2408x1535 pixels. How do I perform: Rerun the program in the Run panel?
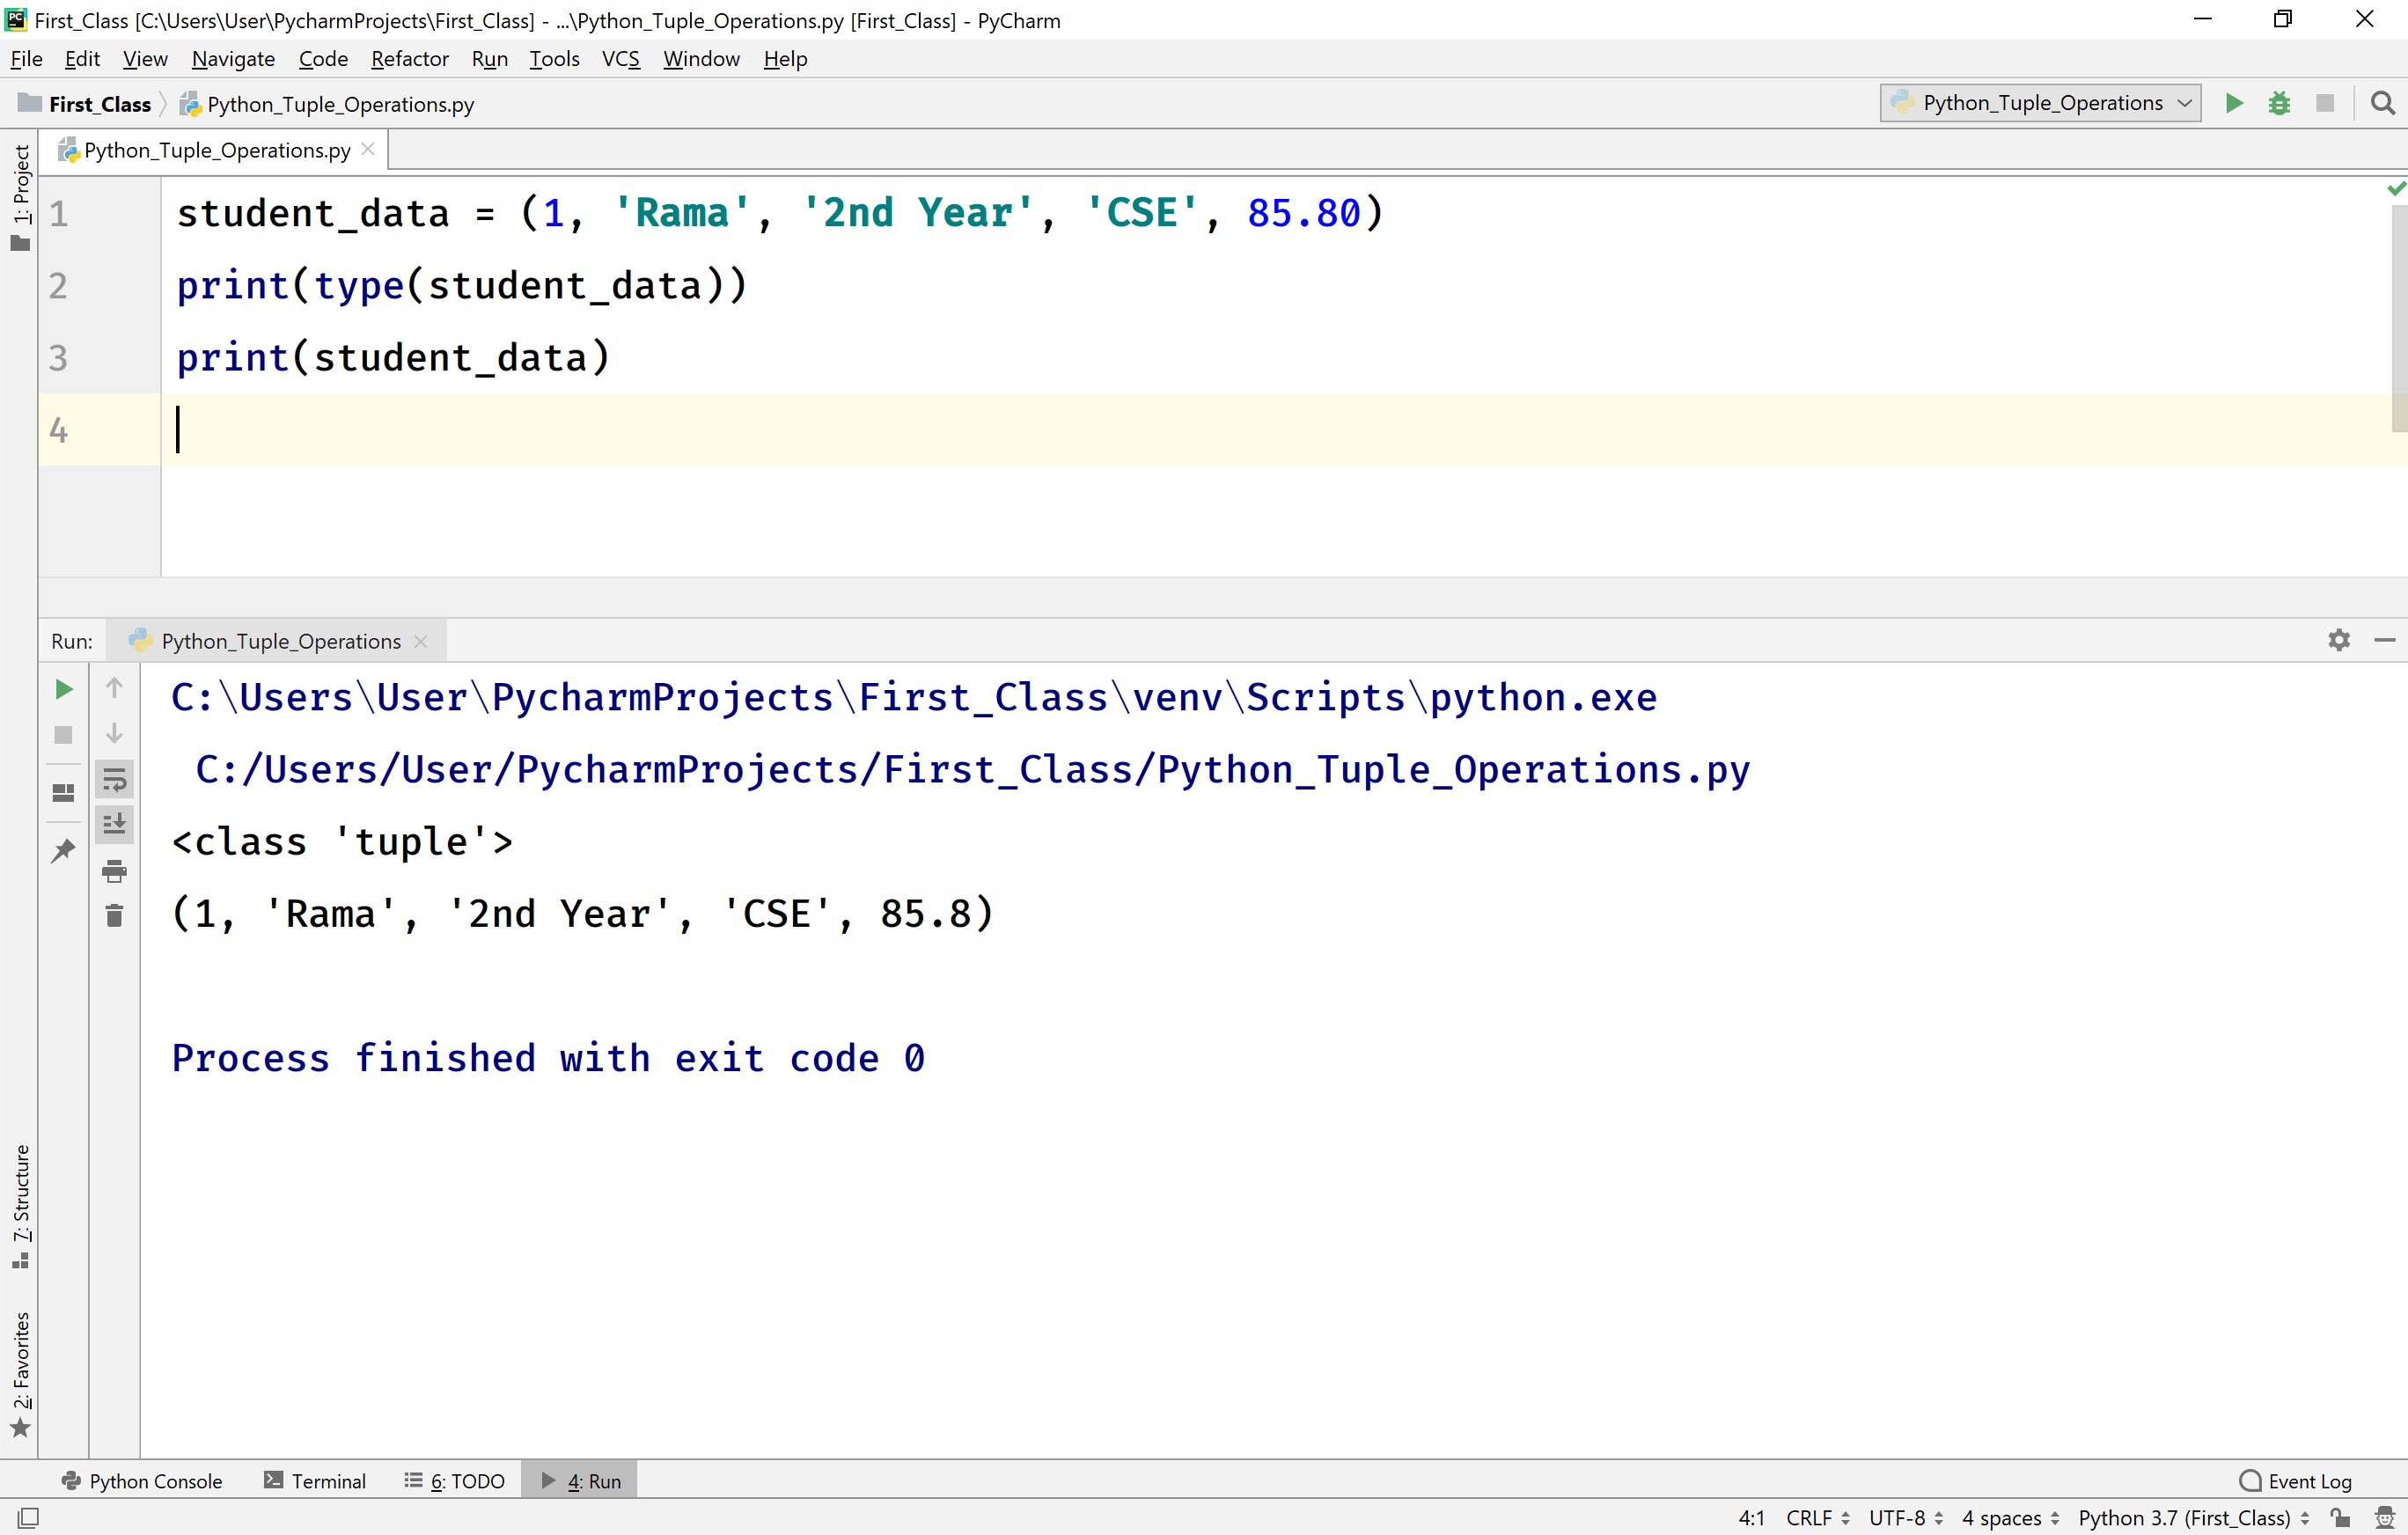coord(63,688)
